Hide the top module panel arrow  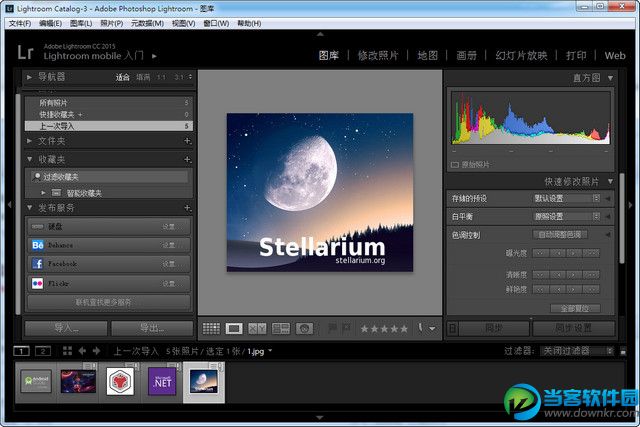[320, 34]
